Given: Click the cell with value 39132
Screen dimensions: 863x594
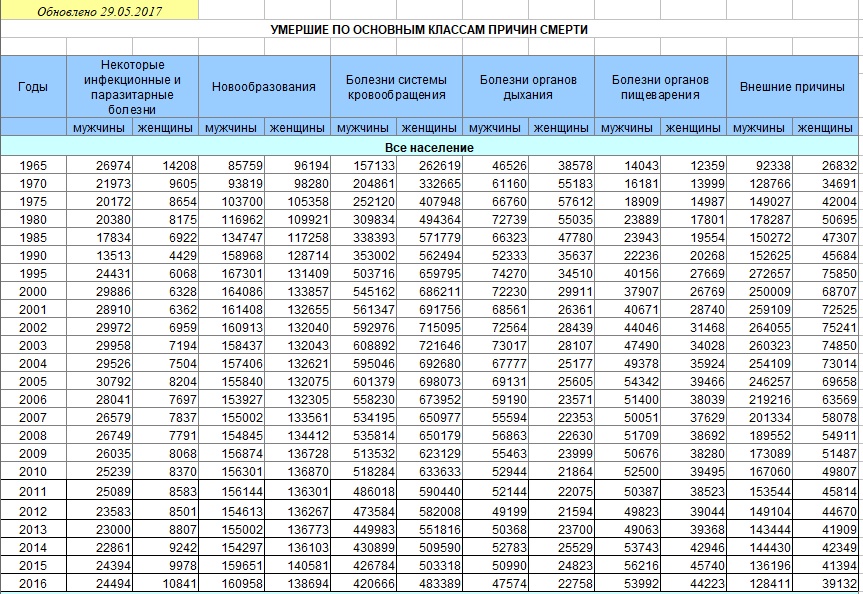Looking at the screenshot, I should pyautogui.click(x=826, y=584).
